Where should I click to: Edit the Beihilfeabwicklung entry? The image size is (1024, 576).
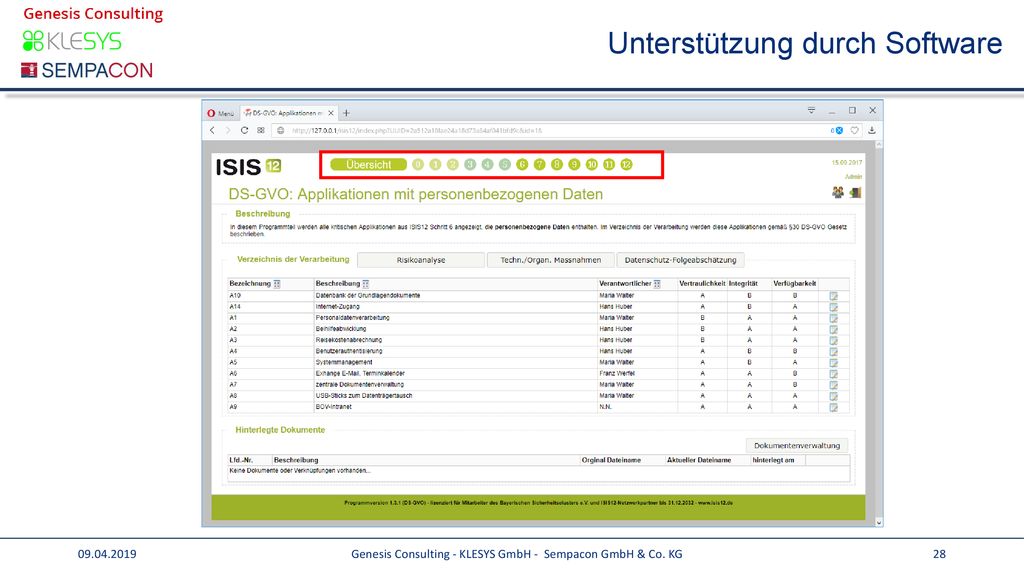pos(833,329)
